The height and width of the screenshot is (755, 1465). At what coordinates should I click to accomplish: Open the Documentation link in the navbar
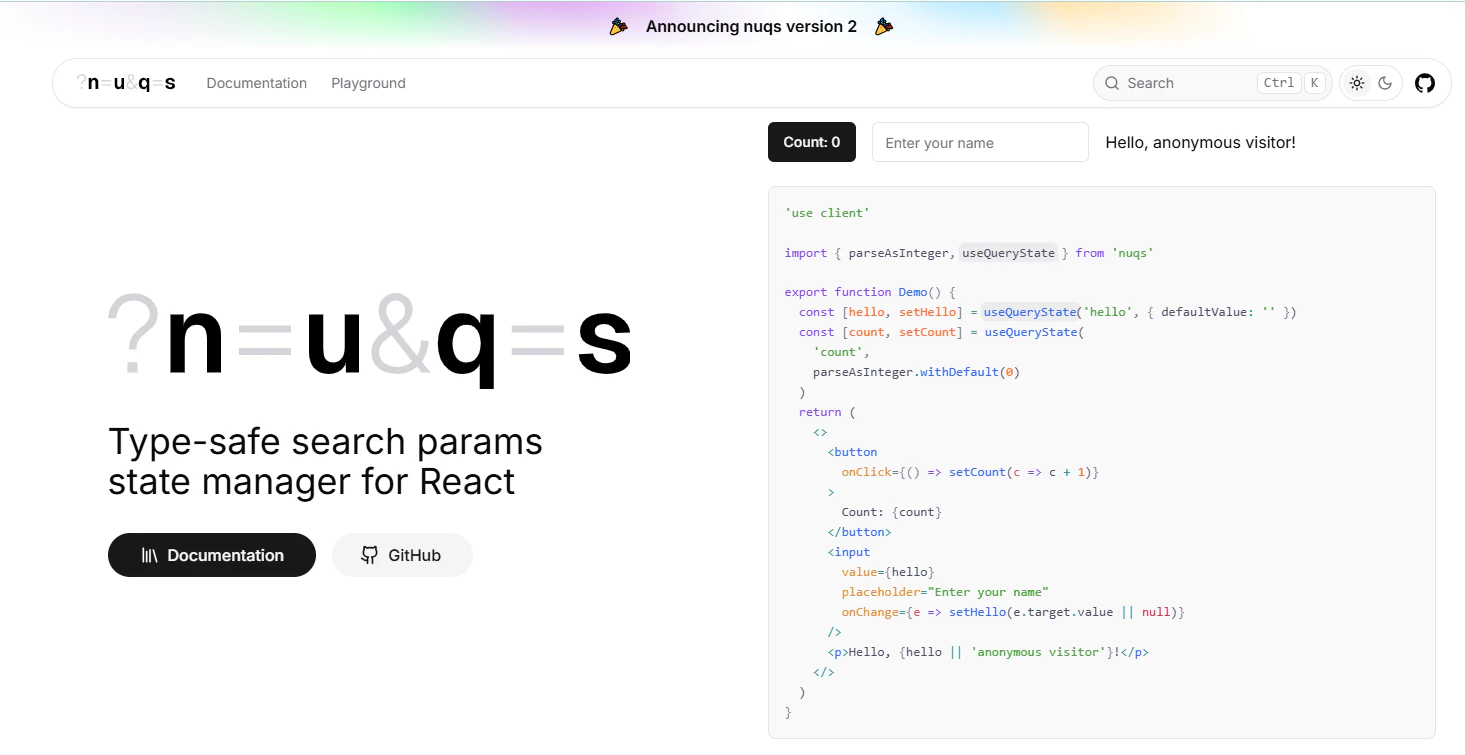(x=257, y=83)
